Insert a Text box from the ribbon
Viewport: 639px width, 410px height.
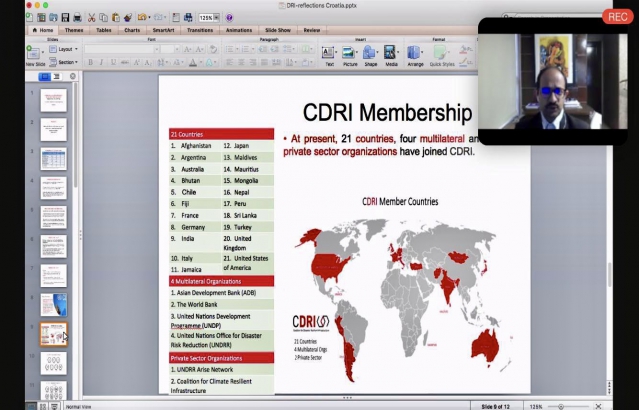point(329,52)
